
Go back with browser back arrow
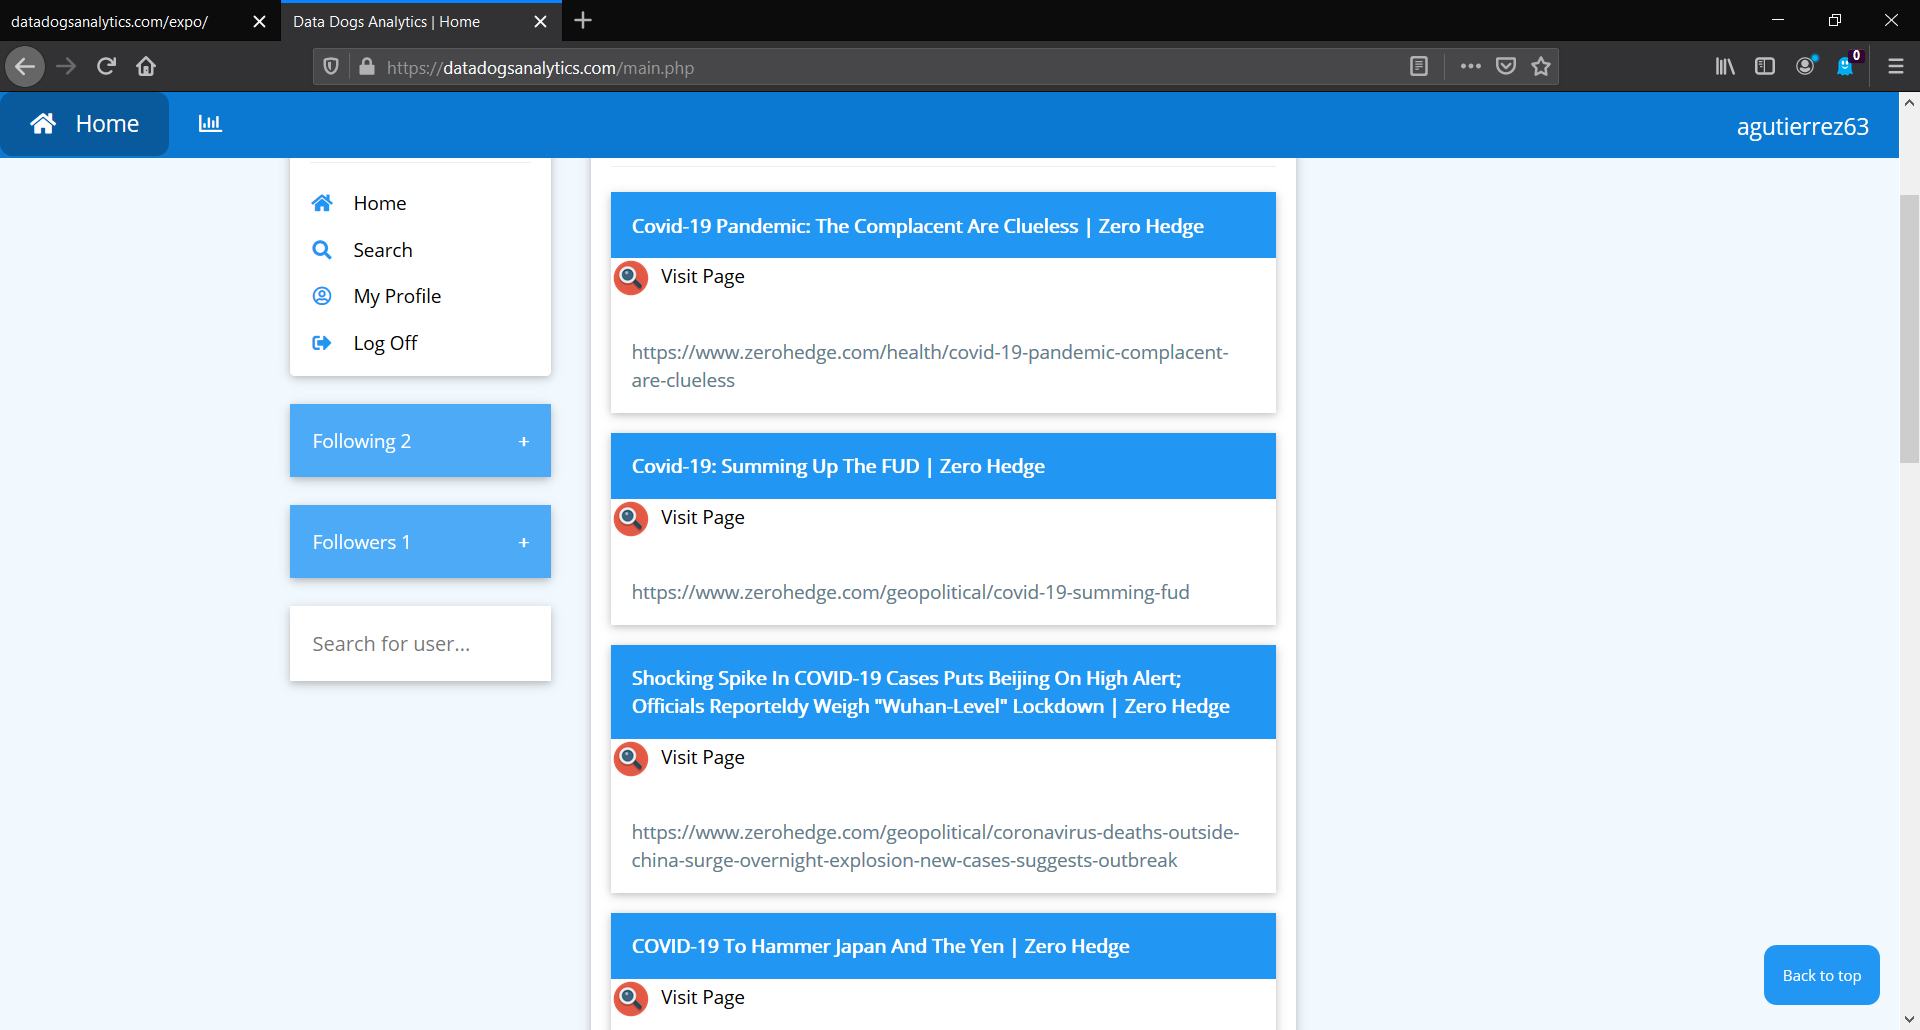pos(25,67)
